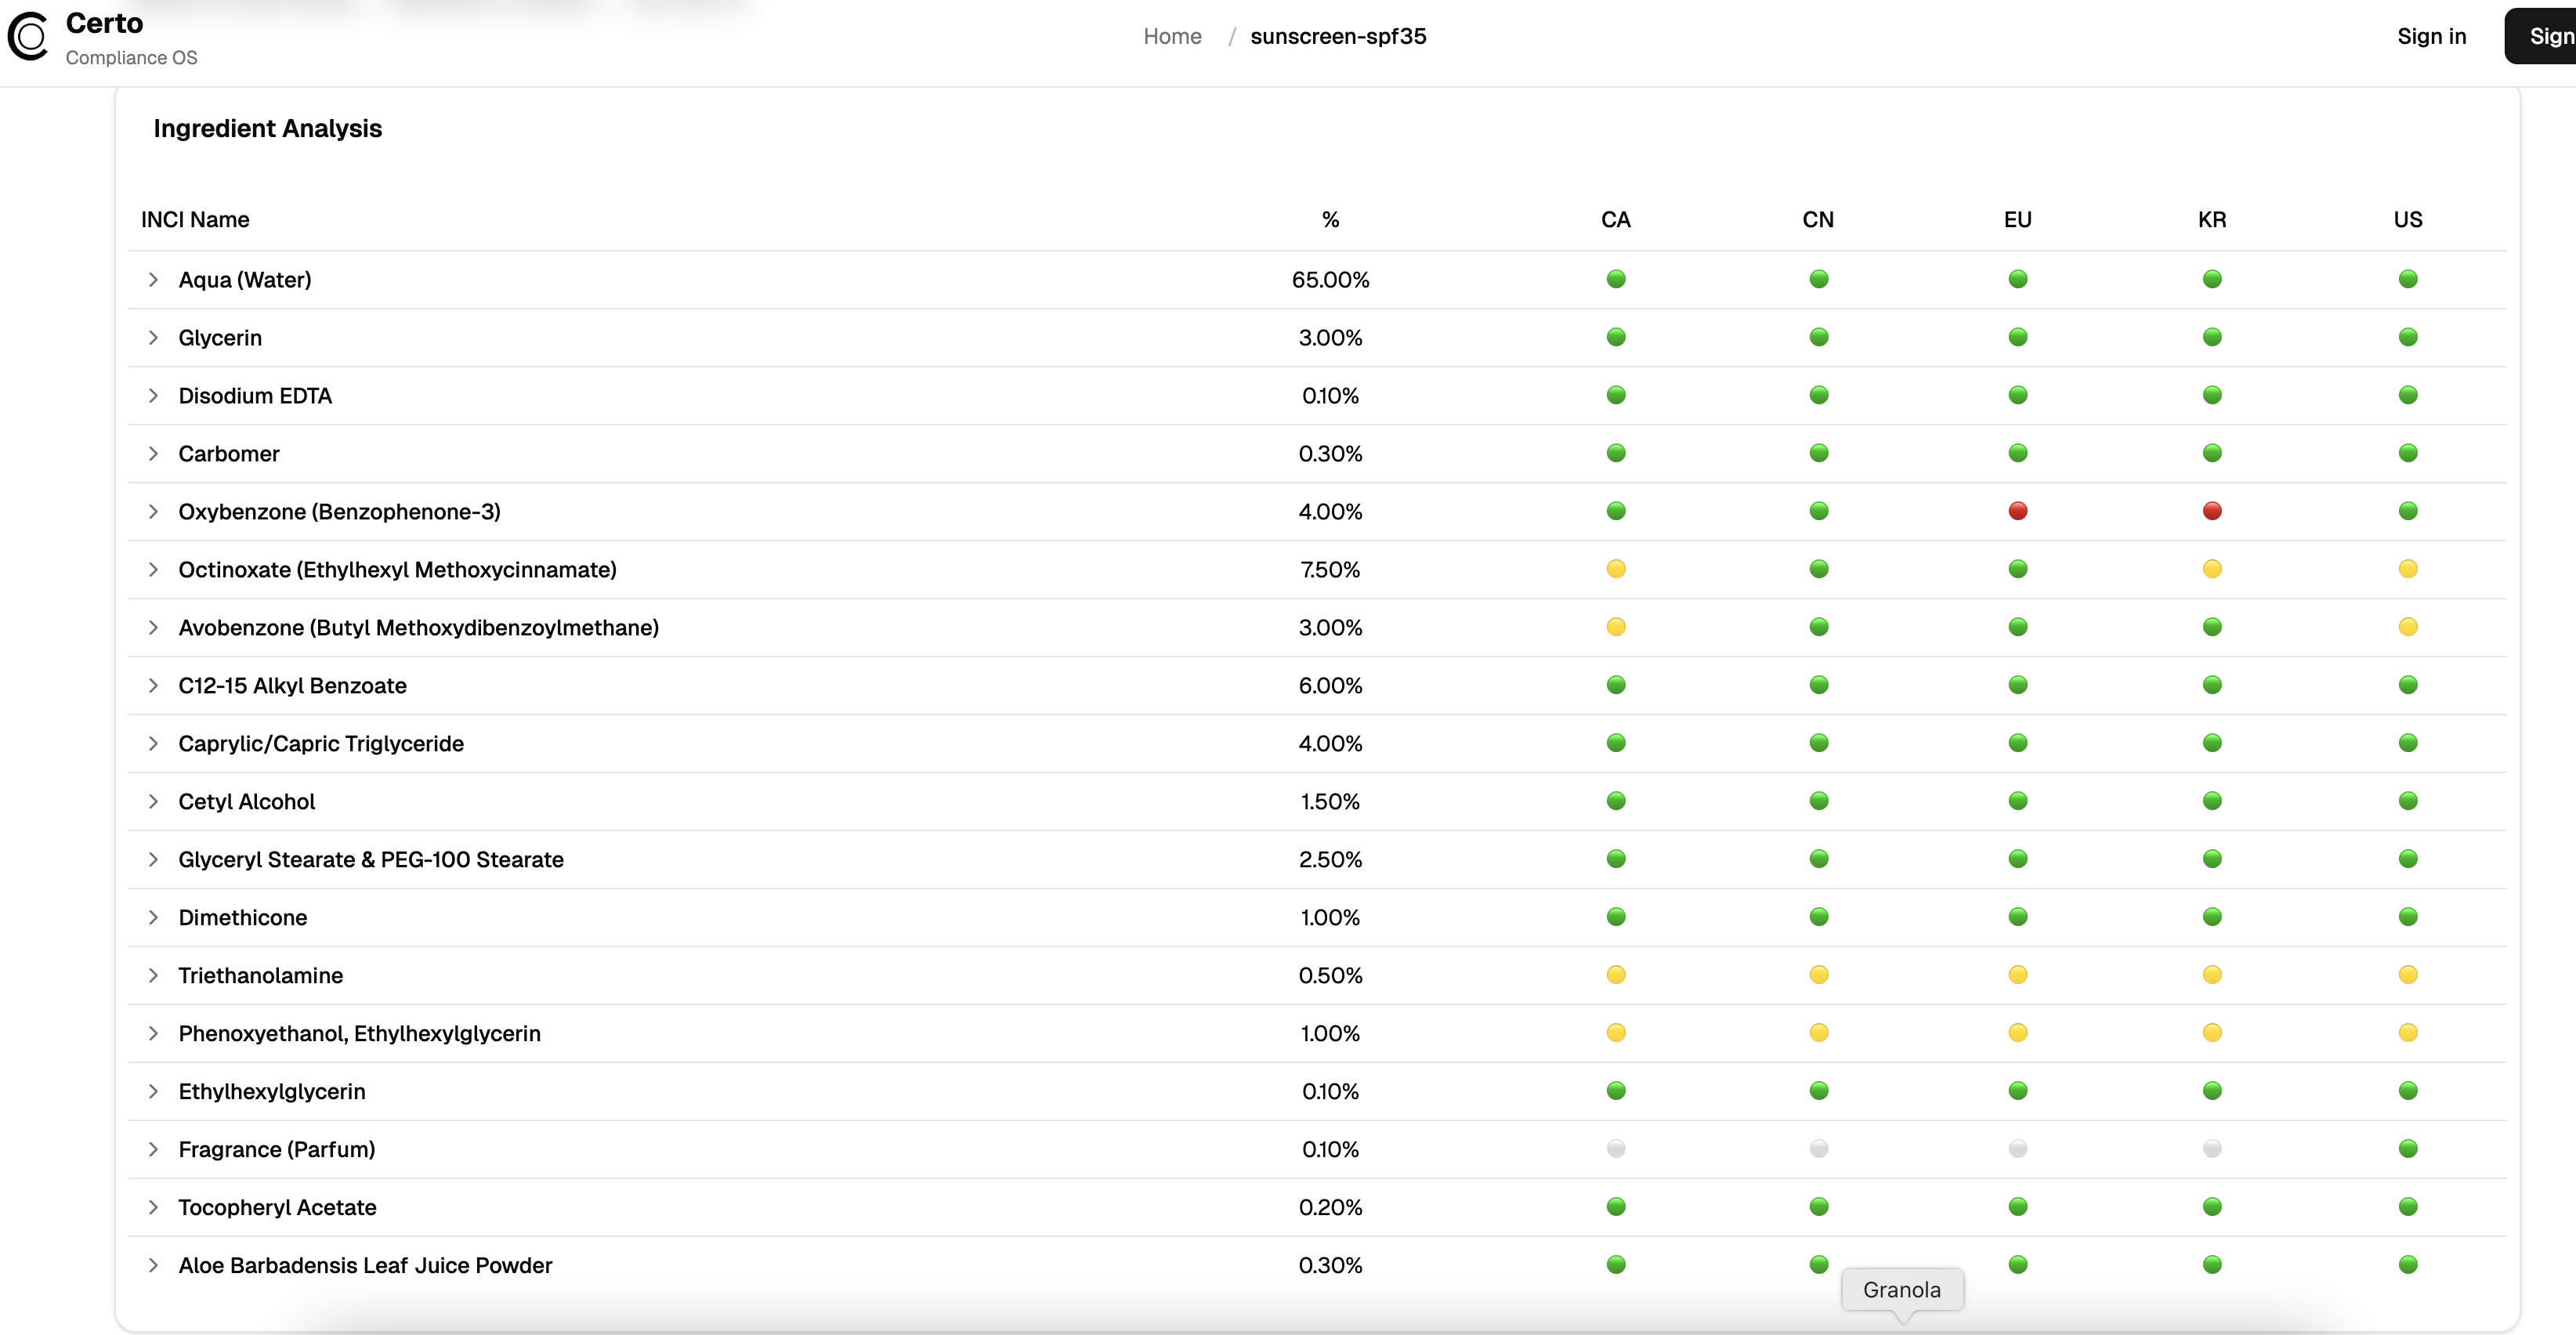Click Phenoxyethanol's yellow US status dot

[x=2408, y=1033]
